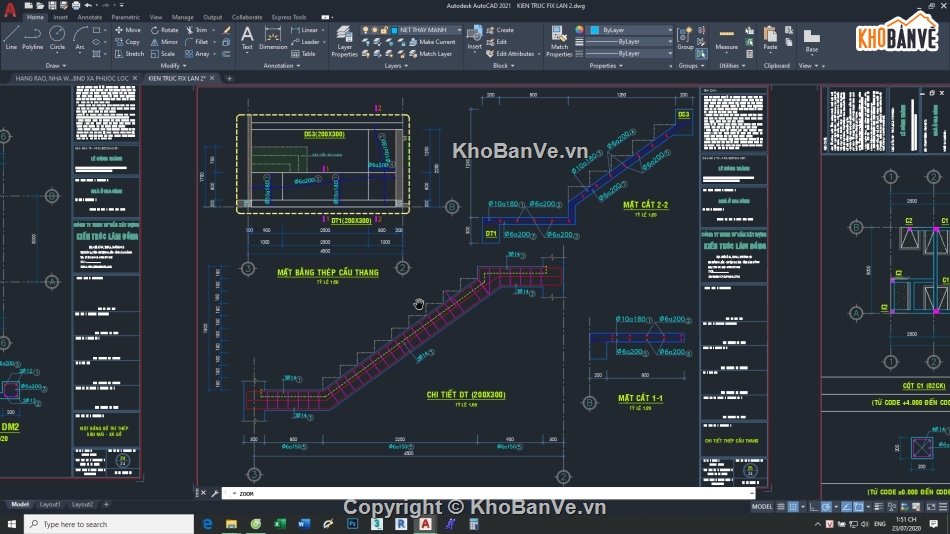
Task: Select the Circle tool
Action: click(x=57, y=38)
